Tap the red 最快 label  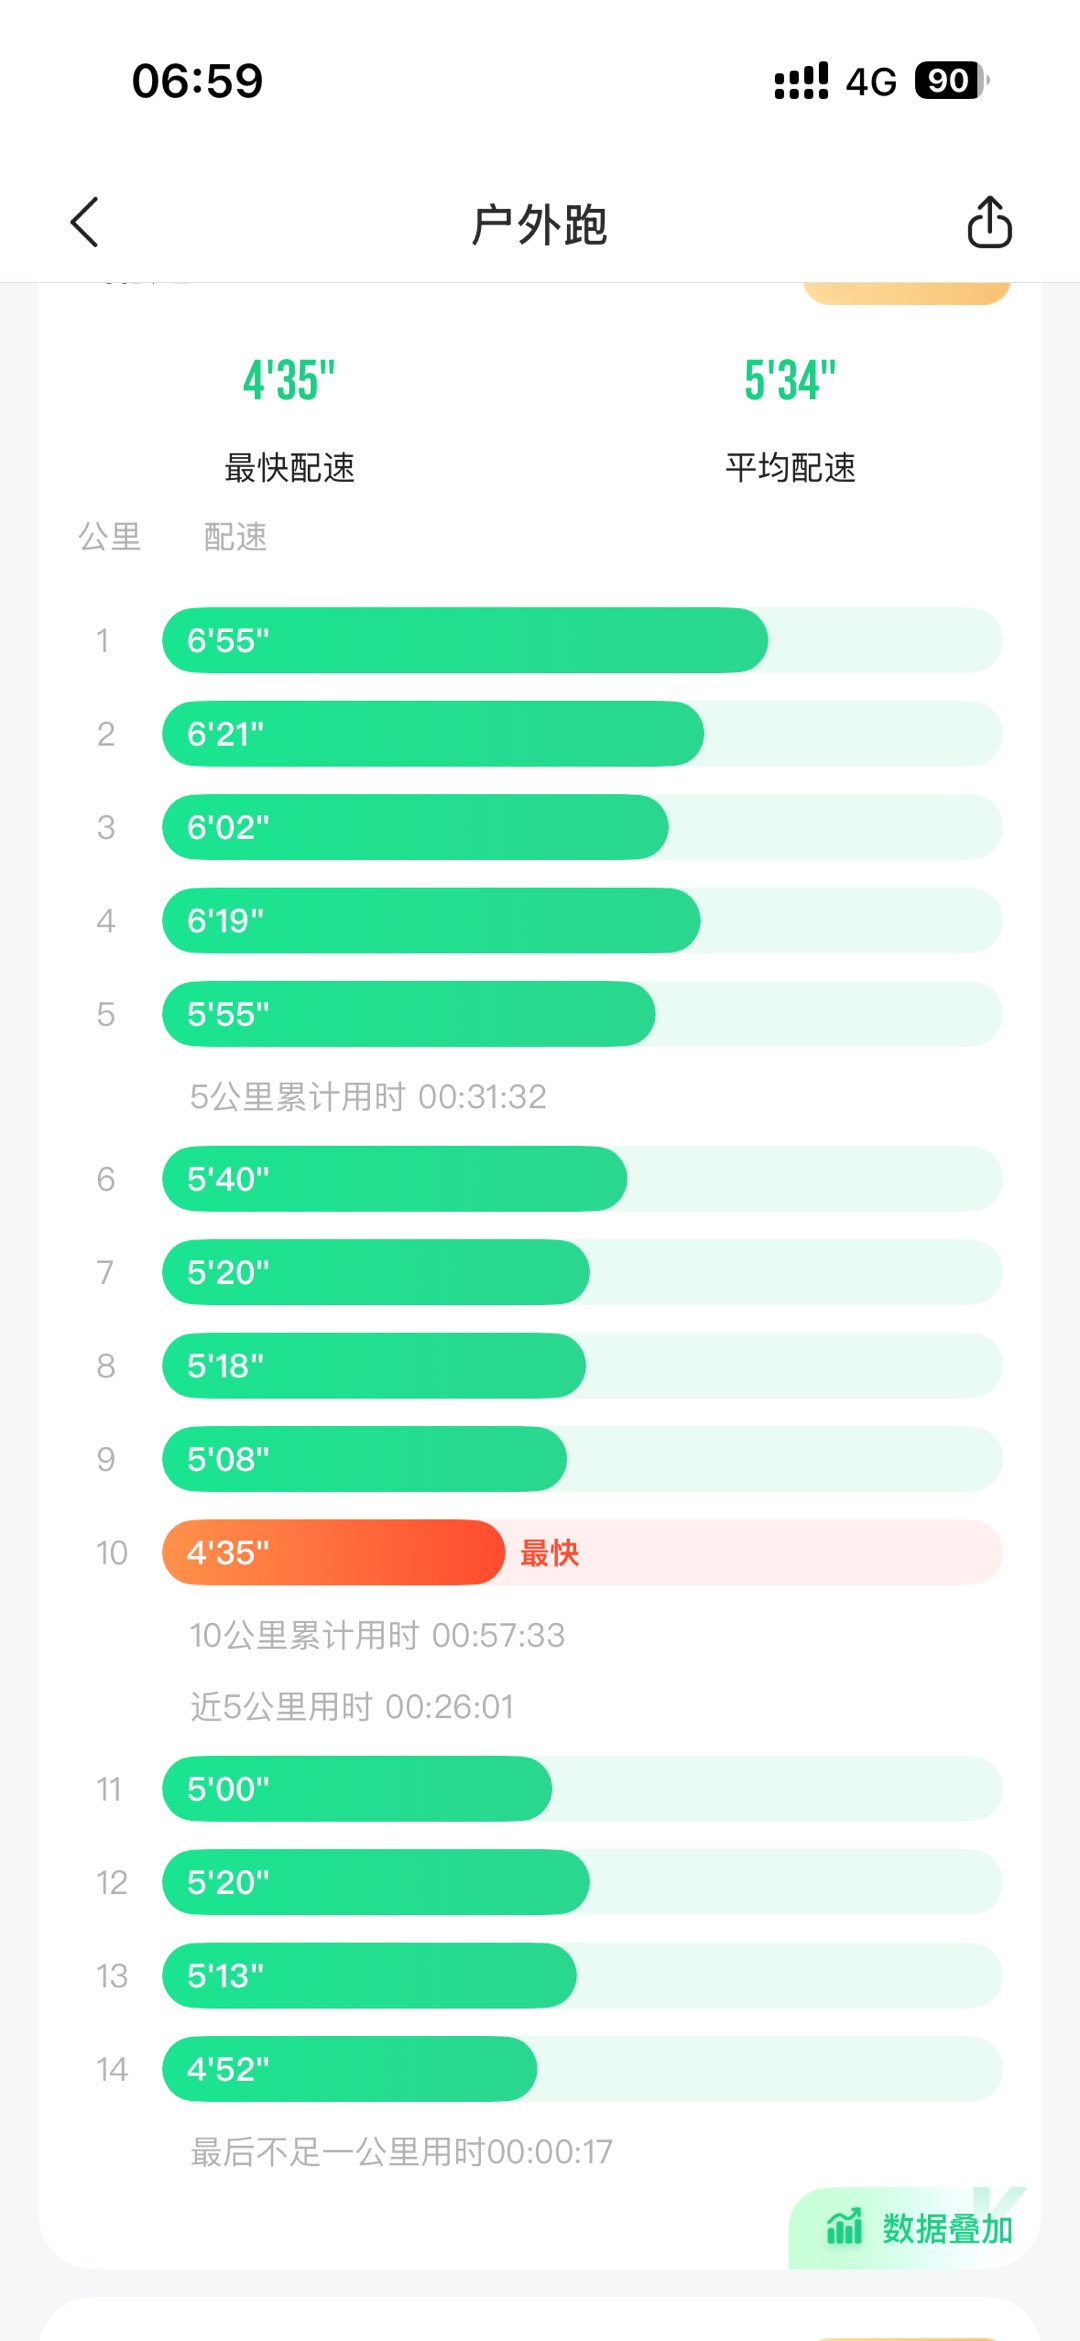point(549,1553)
